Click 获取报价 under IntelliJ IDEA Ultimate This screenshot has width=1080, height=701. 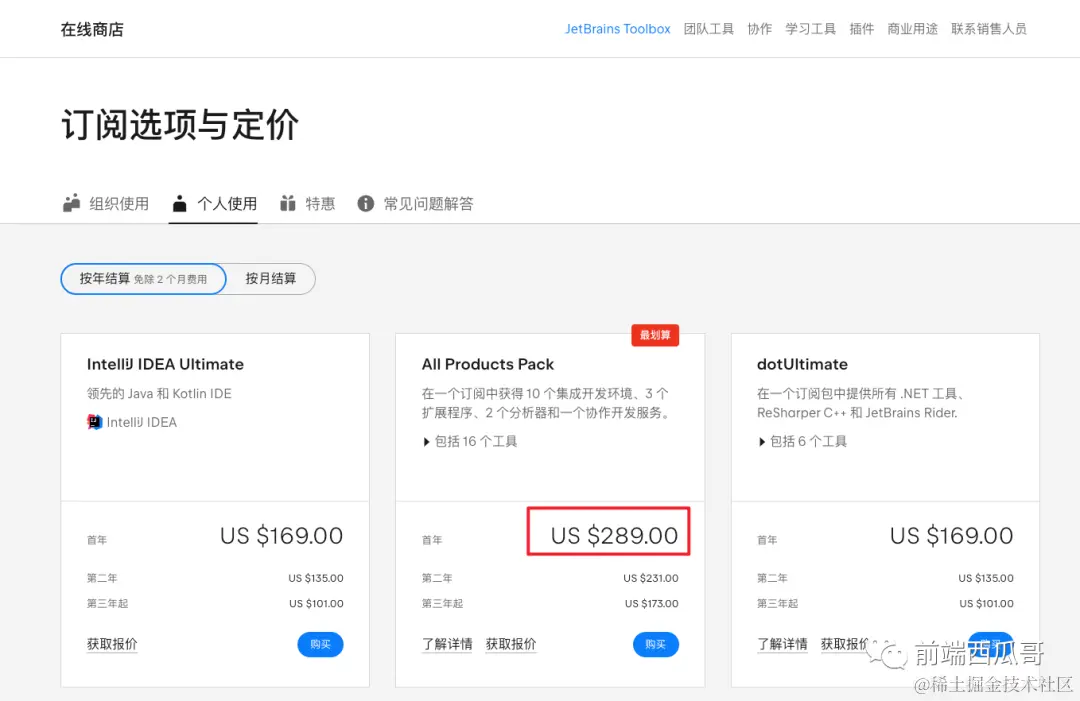(x=111, y=644)
